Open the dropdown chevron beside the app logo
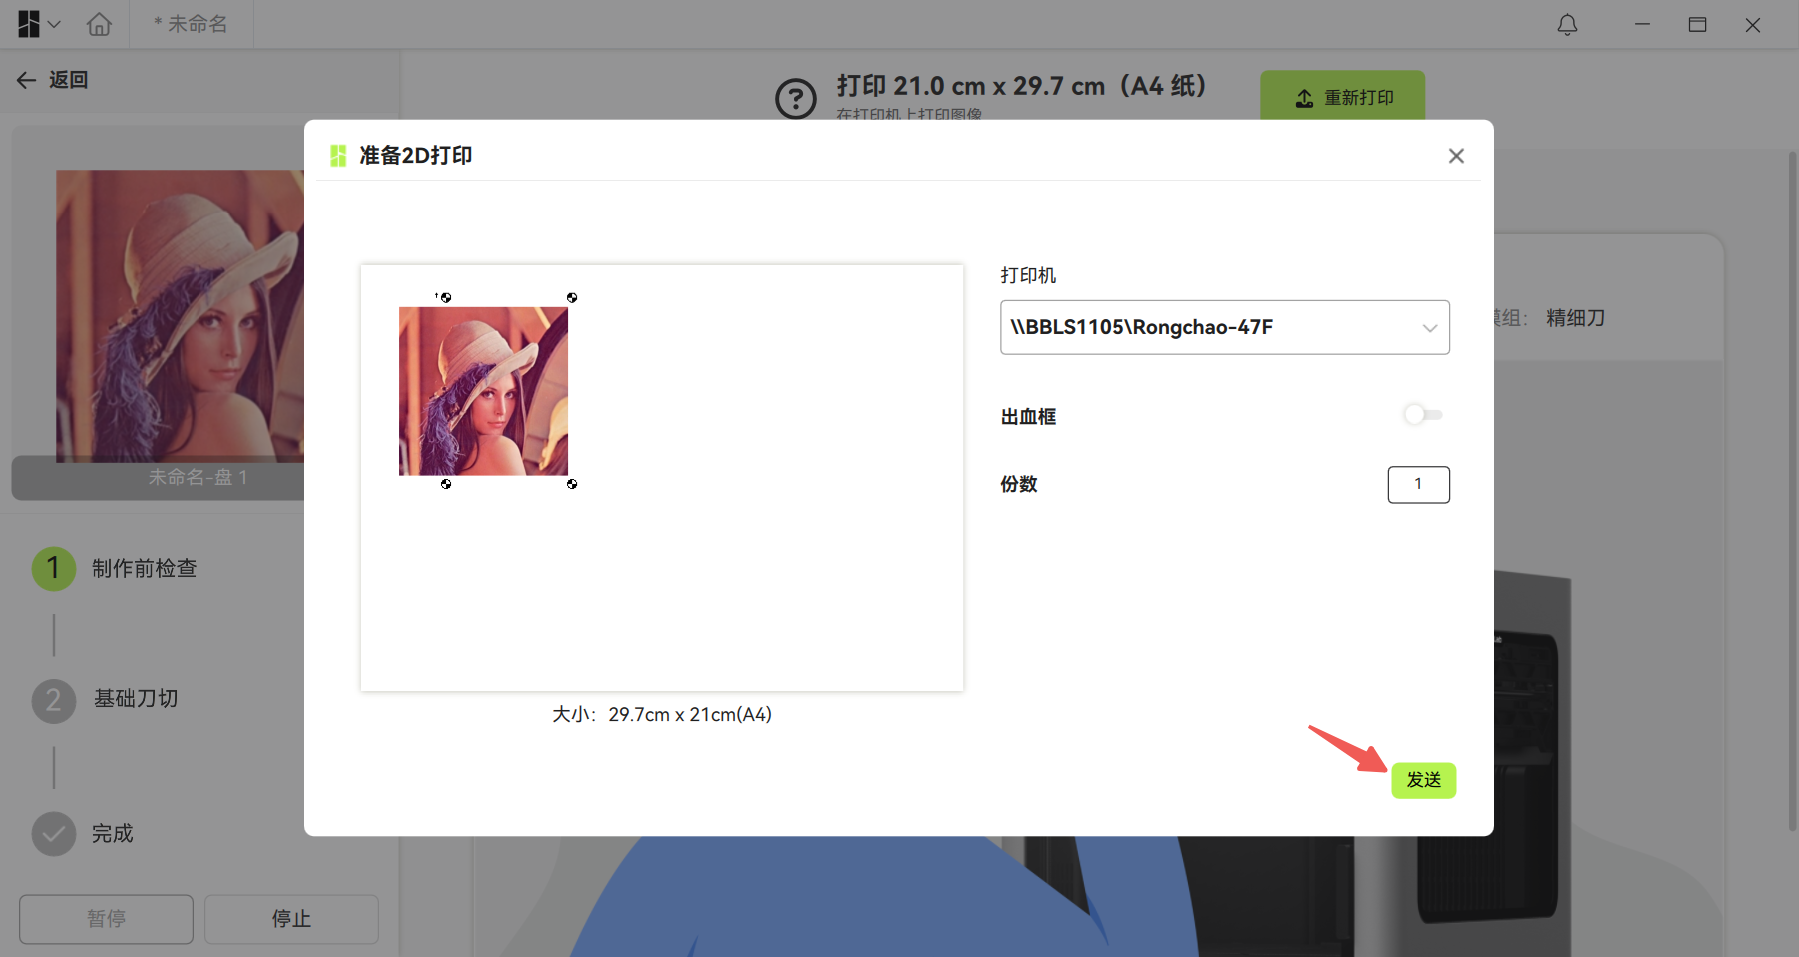The image size is (1799, 957). [x=55, y=24]
